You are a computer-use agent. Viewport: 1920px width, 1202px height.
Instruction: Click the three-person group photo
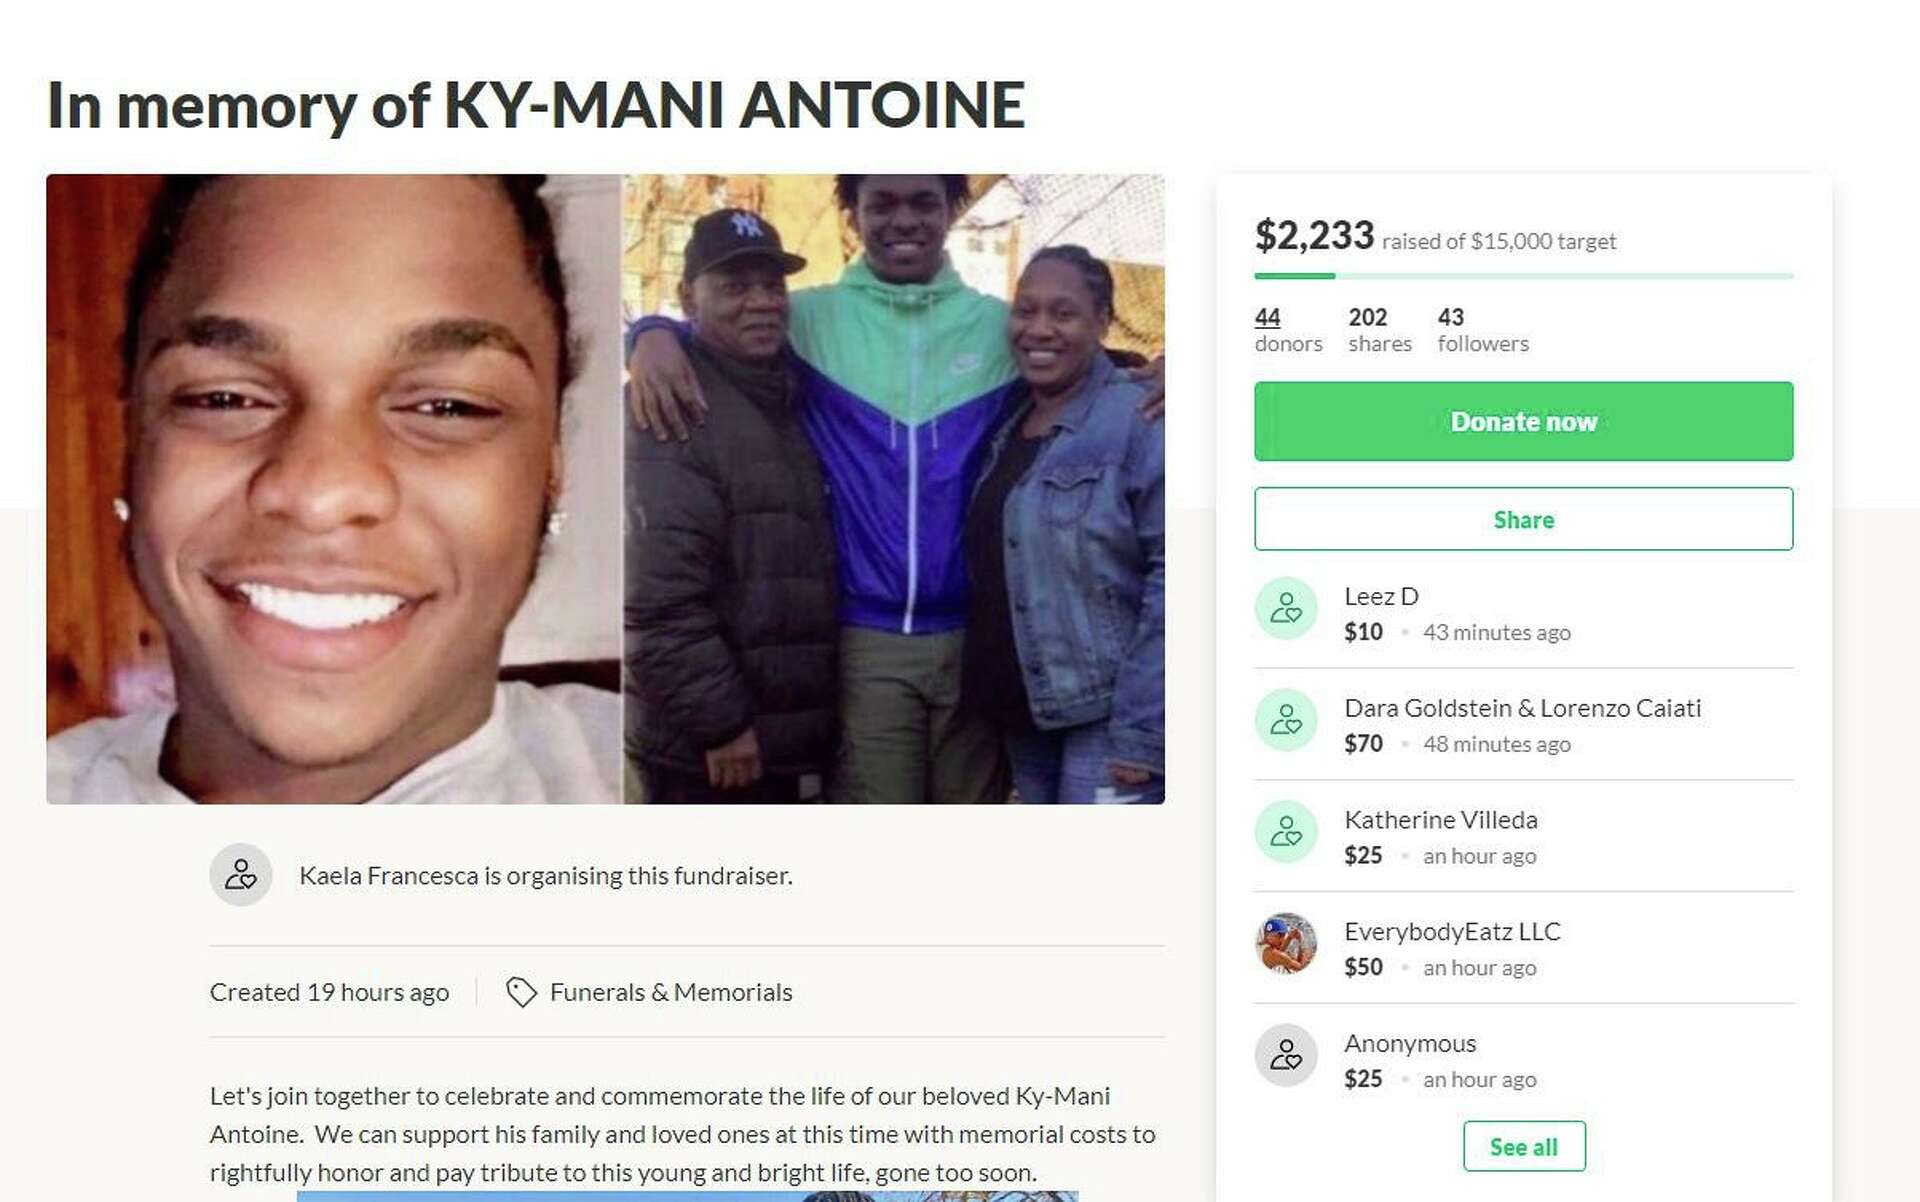(894, 489)
